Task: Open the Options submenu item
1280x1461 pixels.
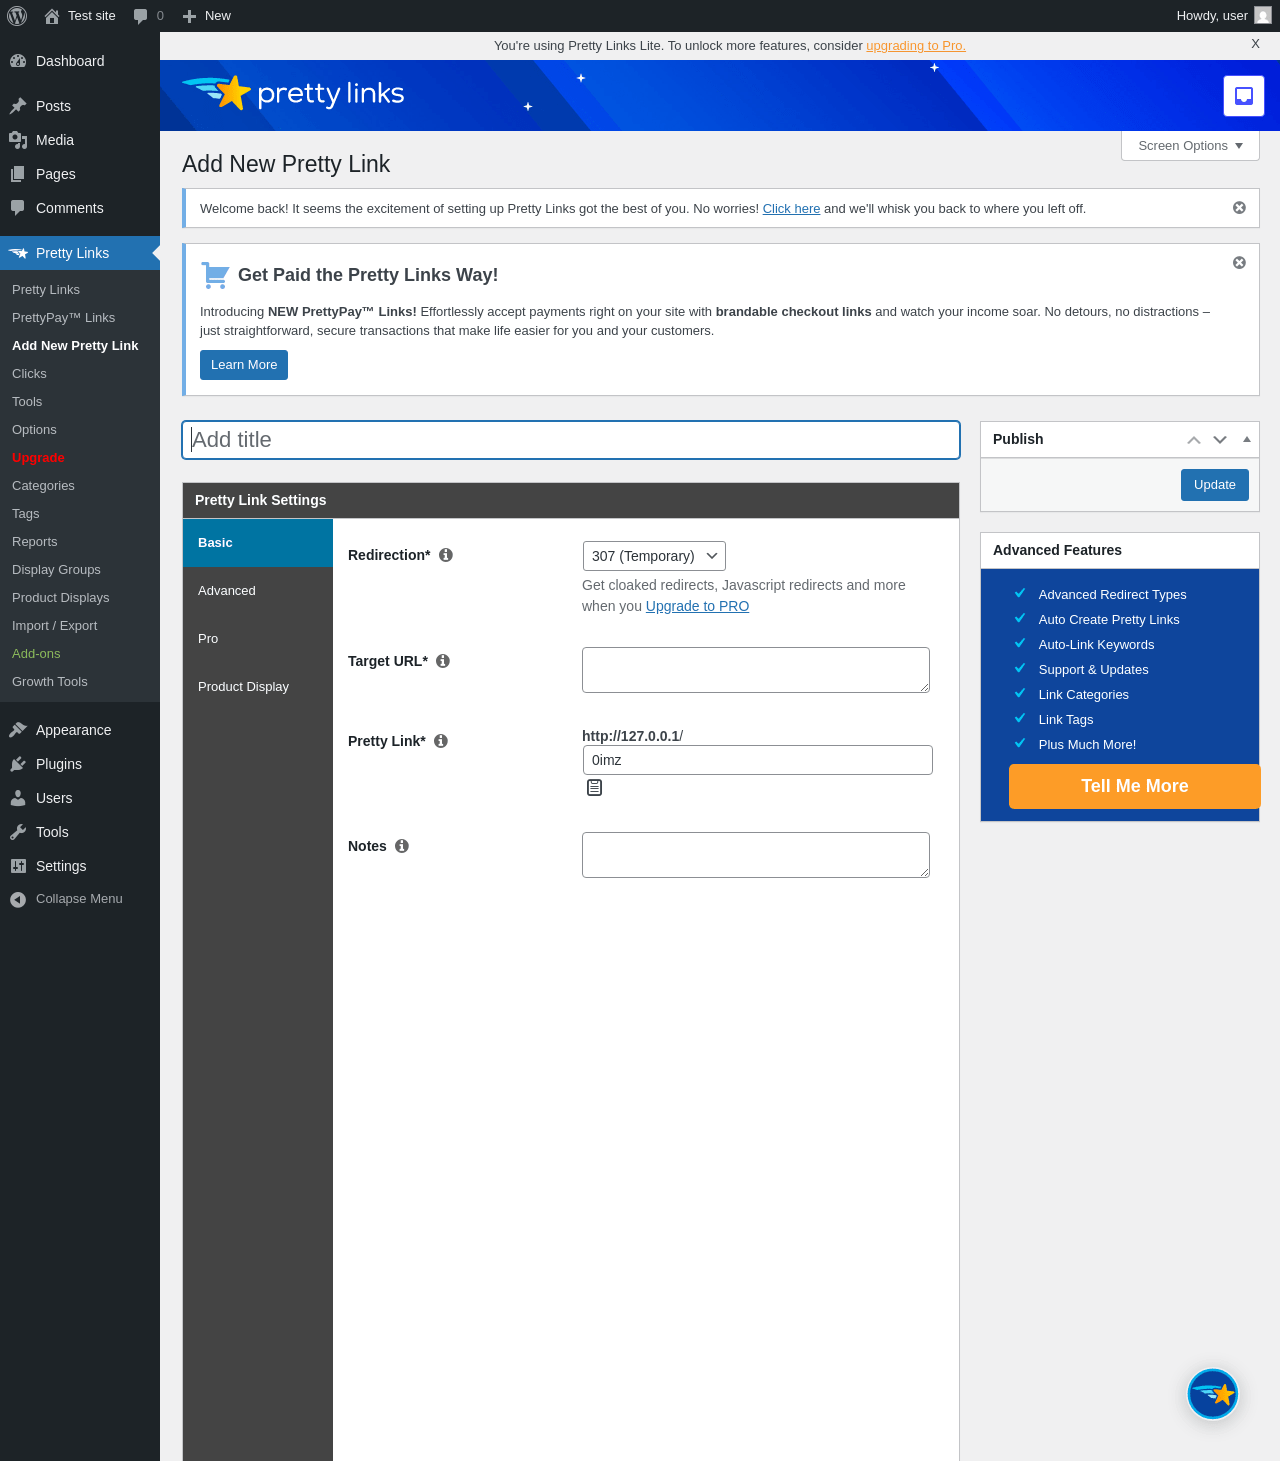Action: [80, 430]
